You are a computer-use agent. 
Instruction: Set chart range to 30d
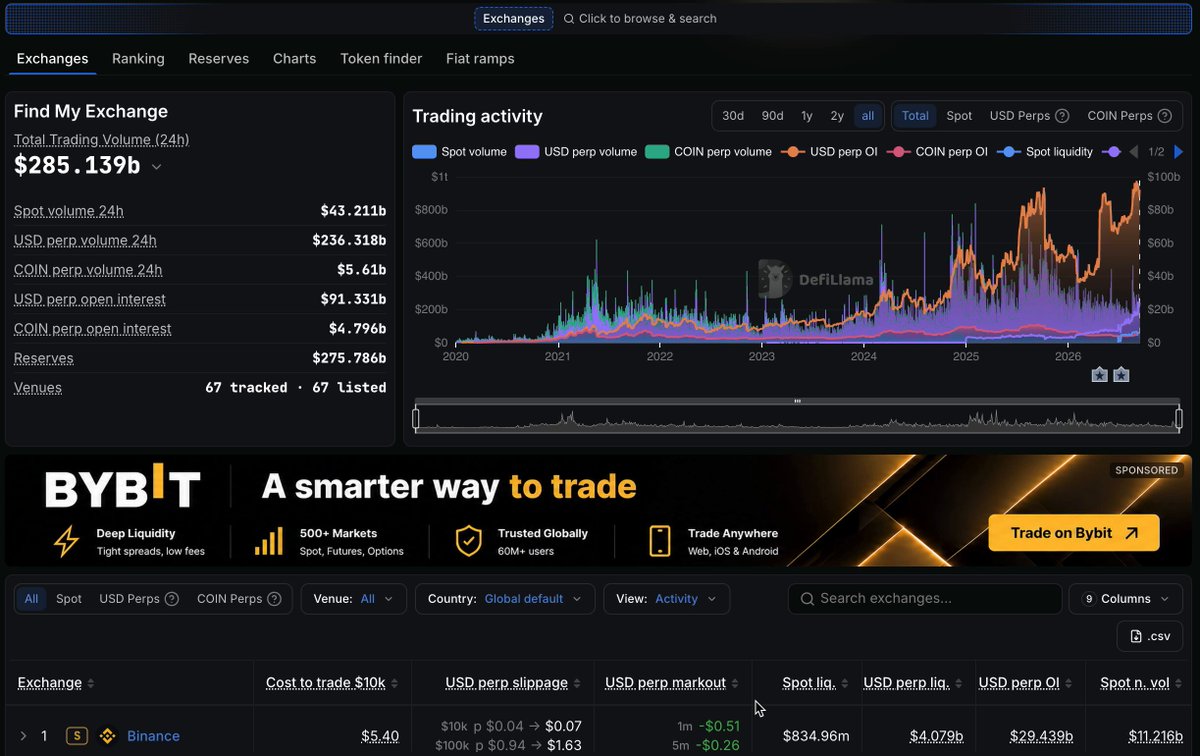[733, 116]
